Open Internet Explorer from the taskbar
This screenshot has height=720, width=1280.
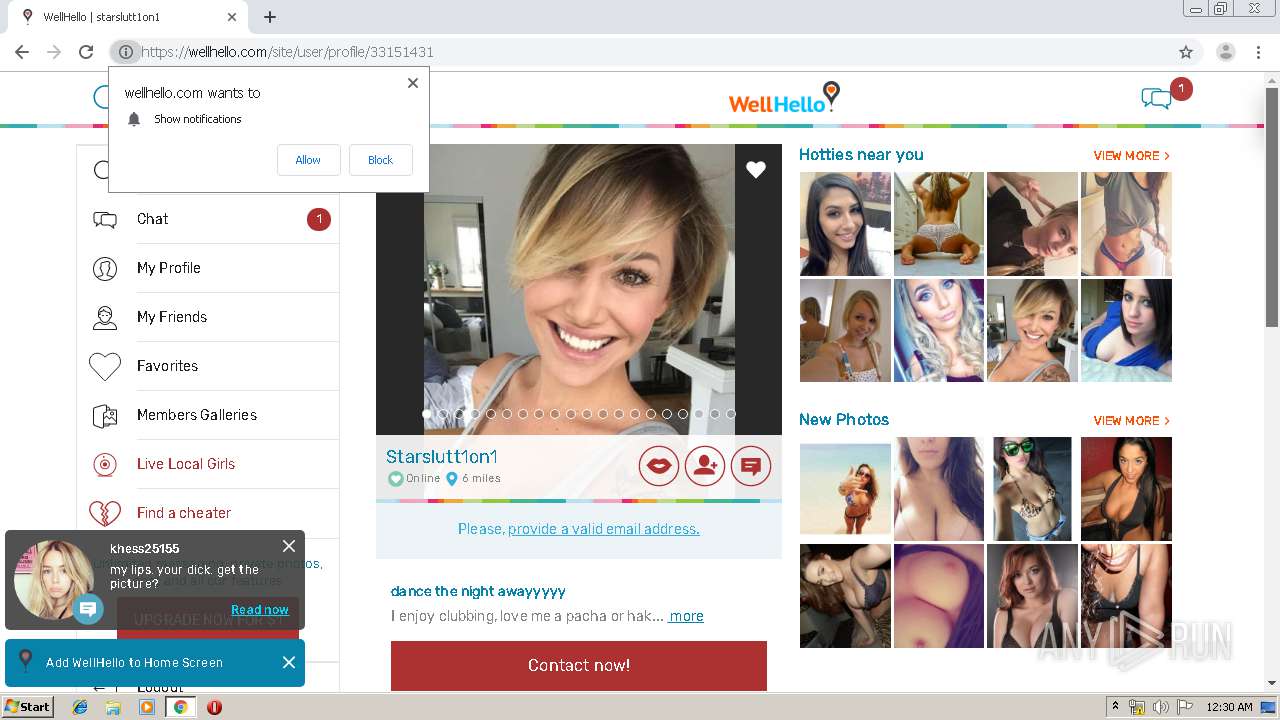click(80, 707)
